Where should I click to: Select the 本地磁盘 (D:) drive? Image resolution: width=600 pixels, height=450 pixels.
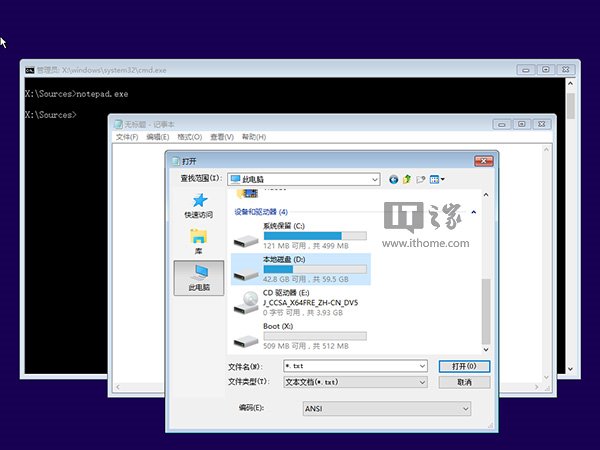point(300,267)
